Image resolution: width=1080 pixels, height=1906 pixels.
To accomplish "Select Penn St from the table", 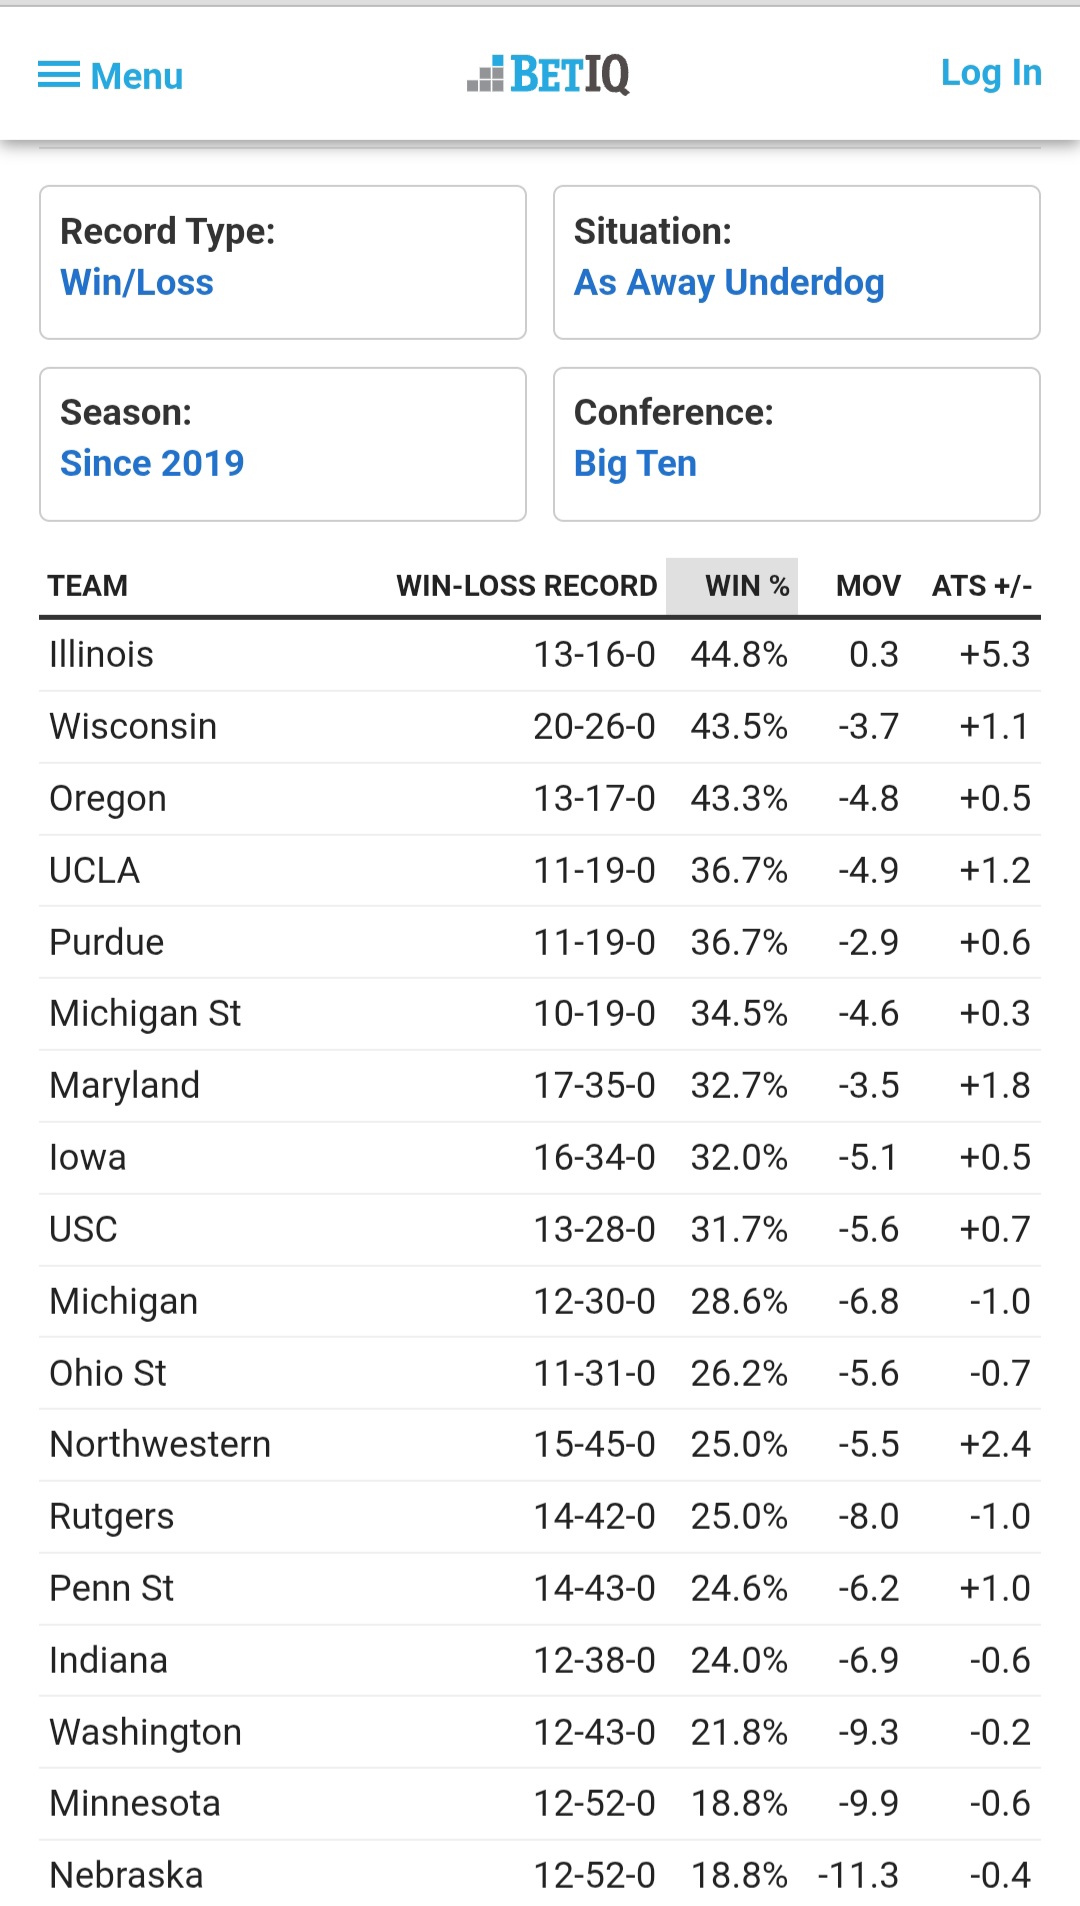I will pos(111,1589).
